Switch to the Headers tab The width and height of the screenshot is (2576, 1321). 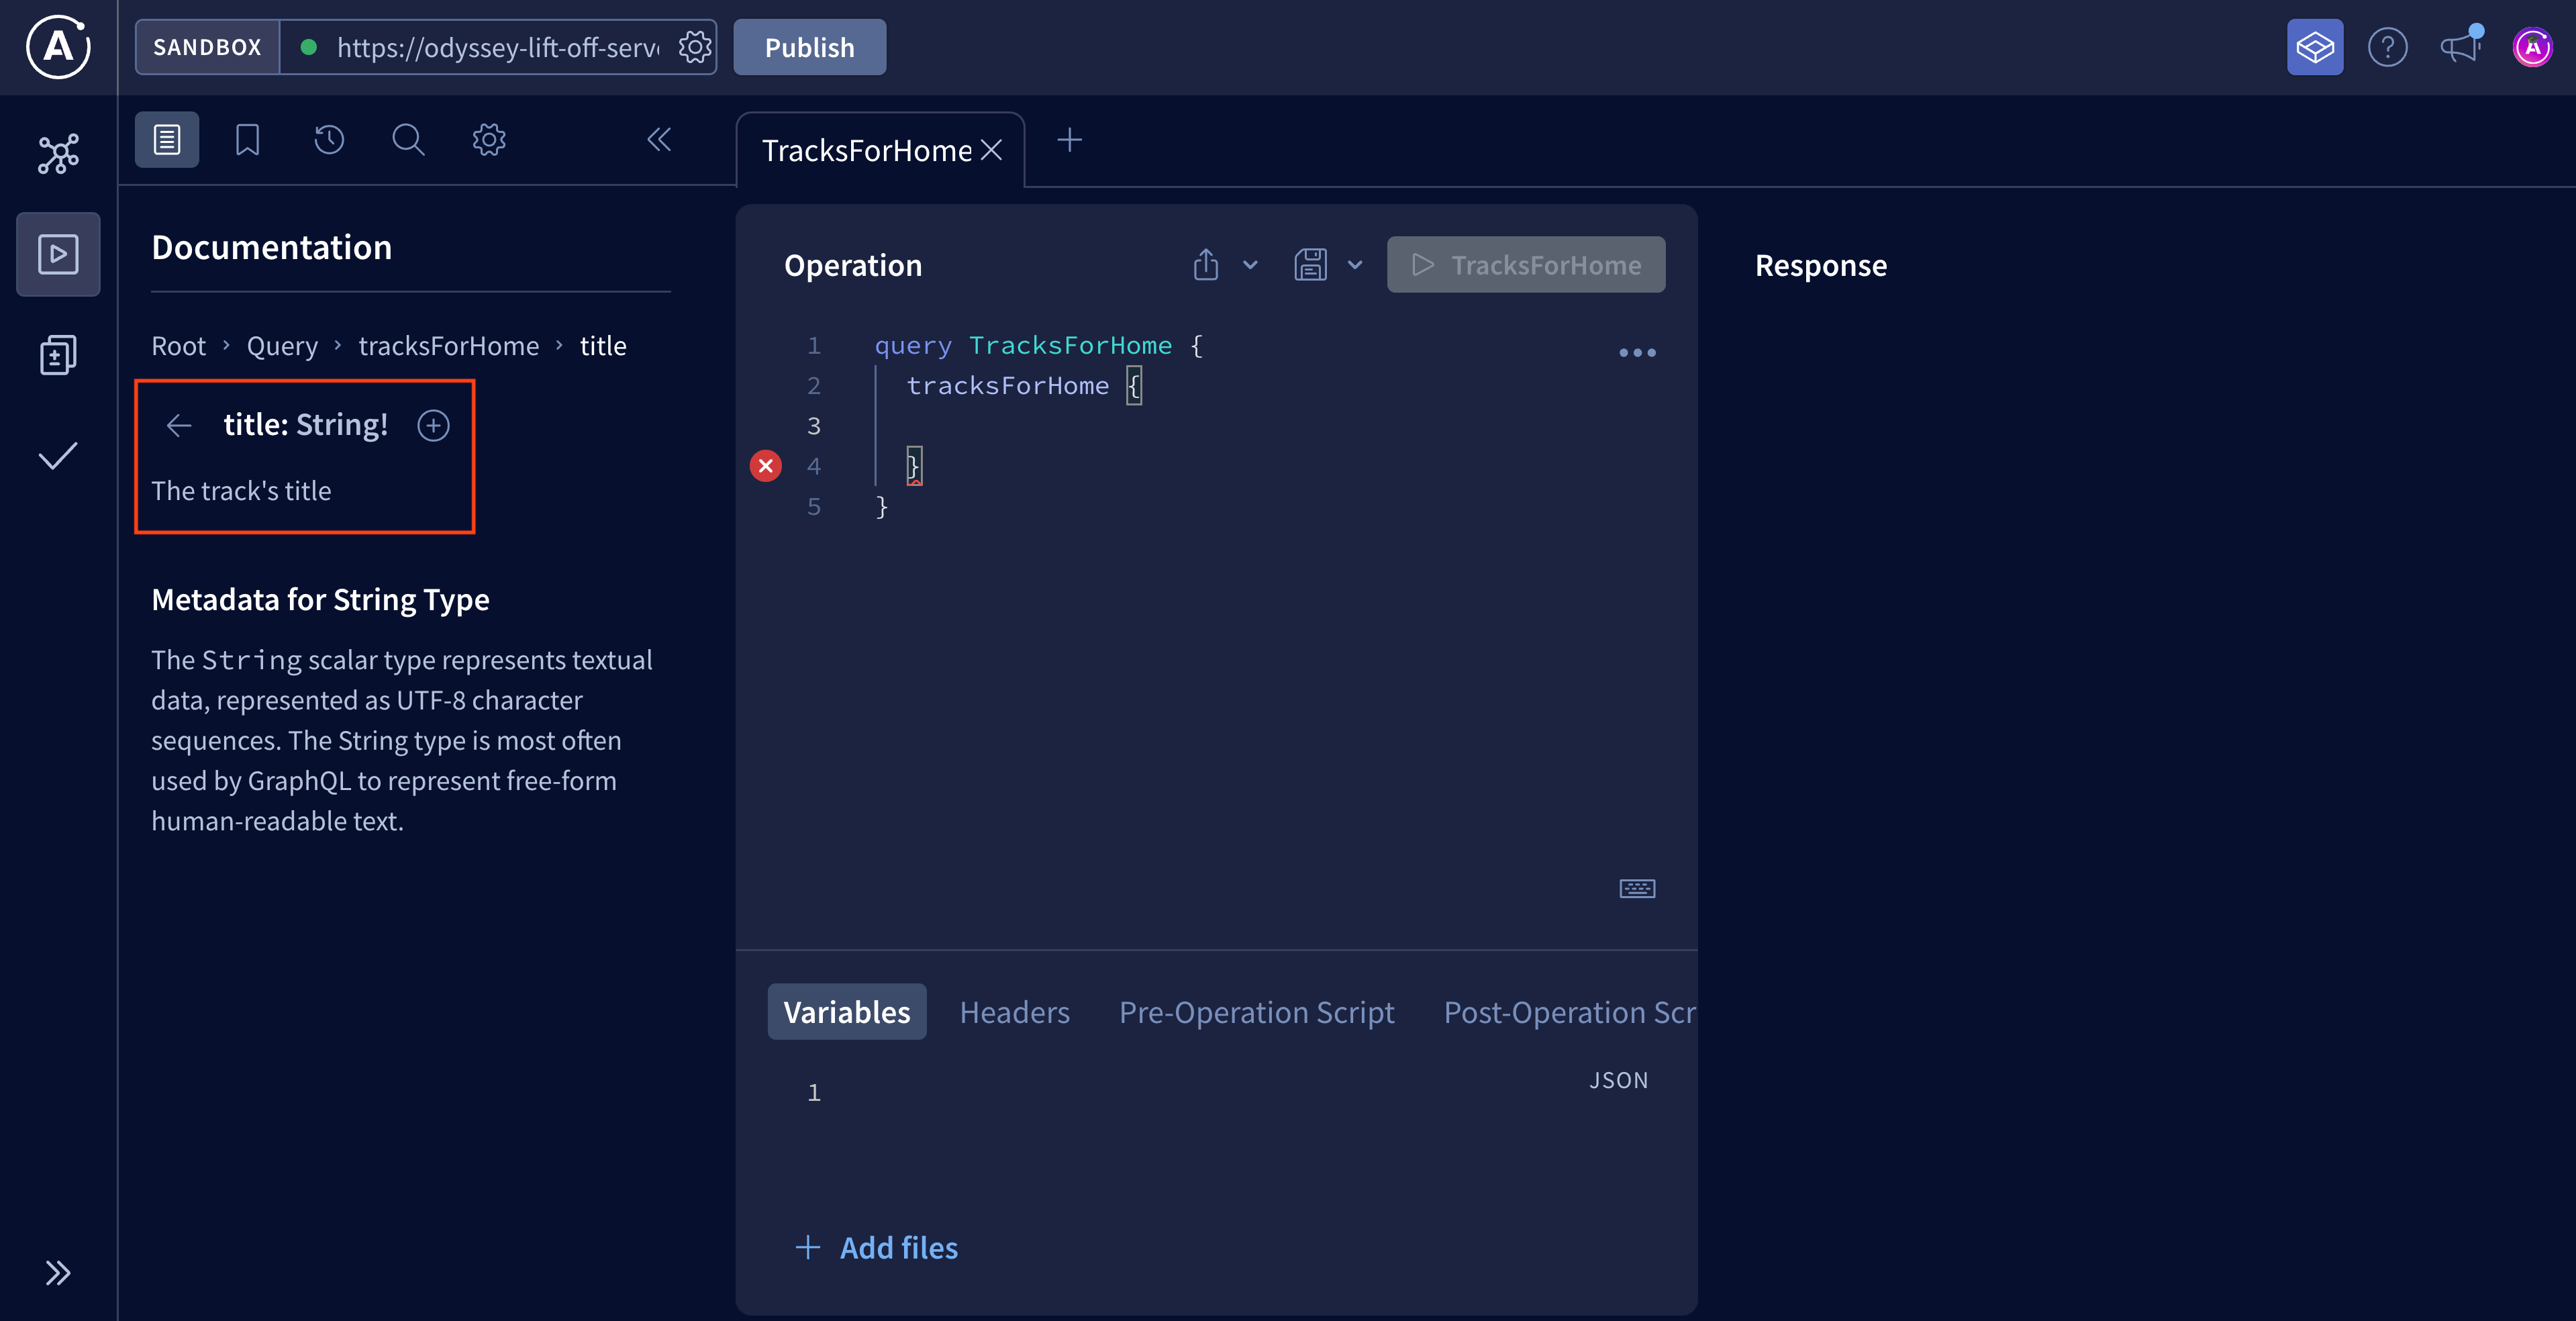click(x=1014, y=1011)
